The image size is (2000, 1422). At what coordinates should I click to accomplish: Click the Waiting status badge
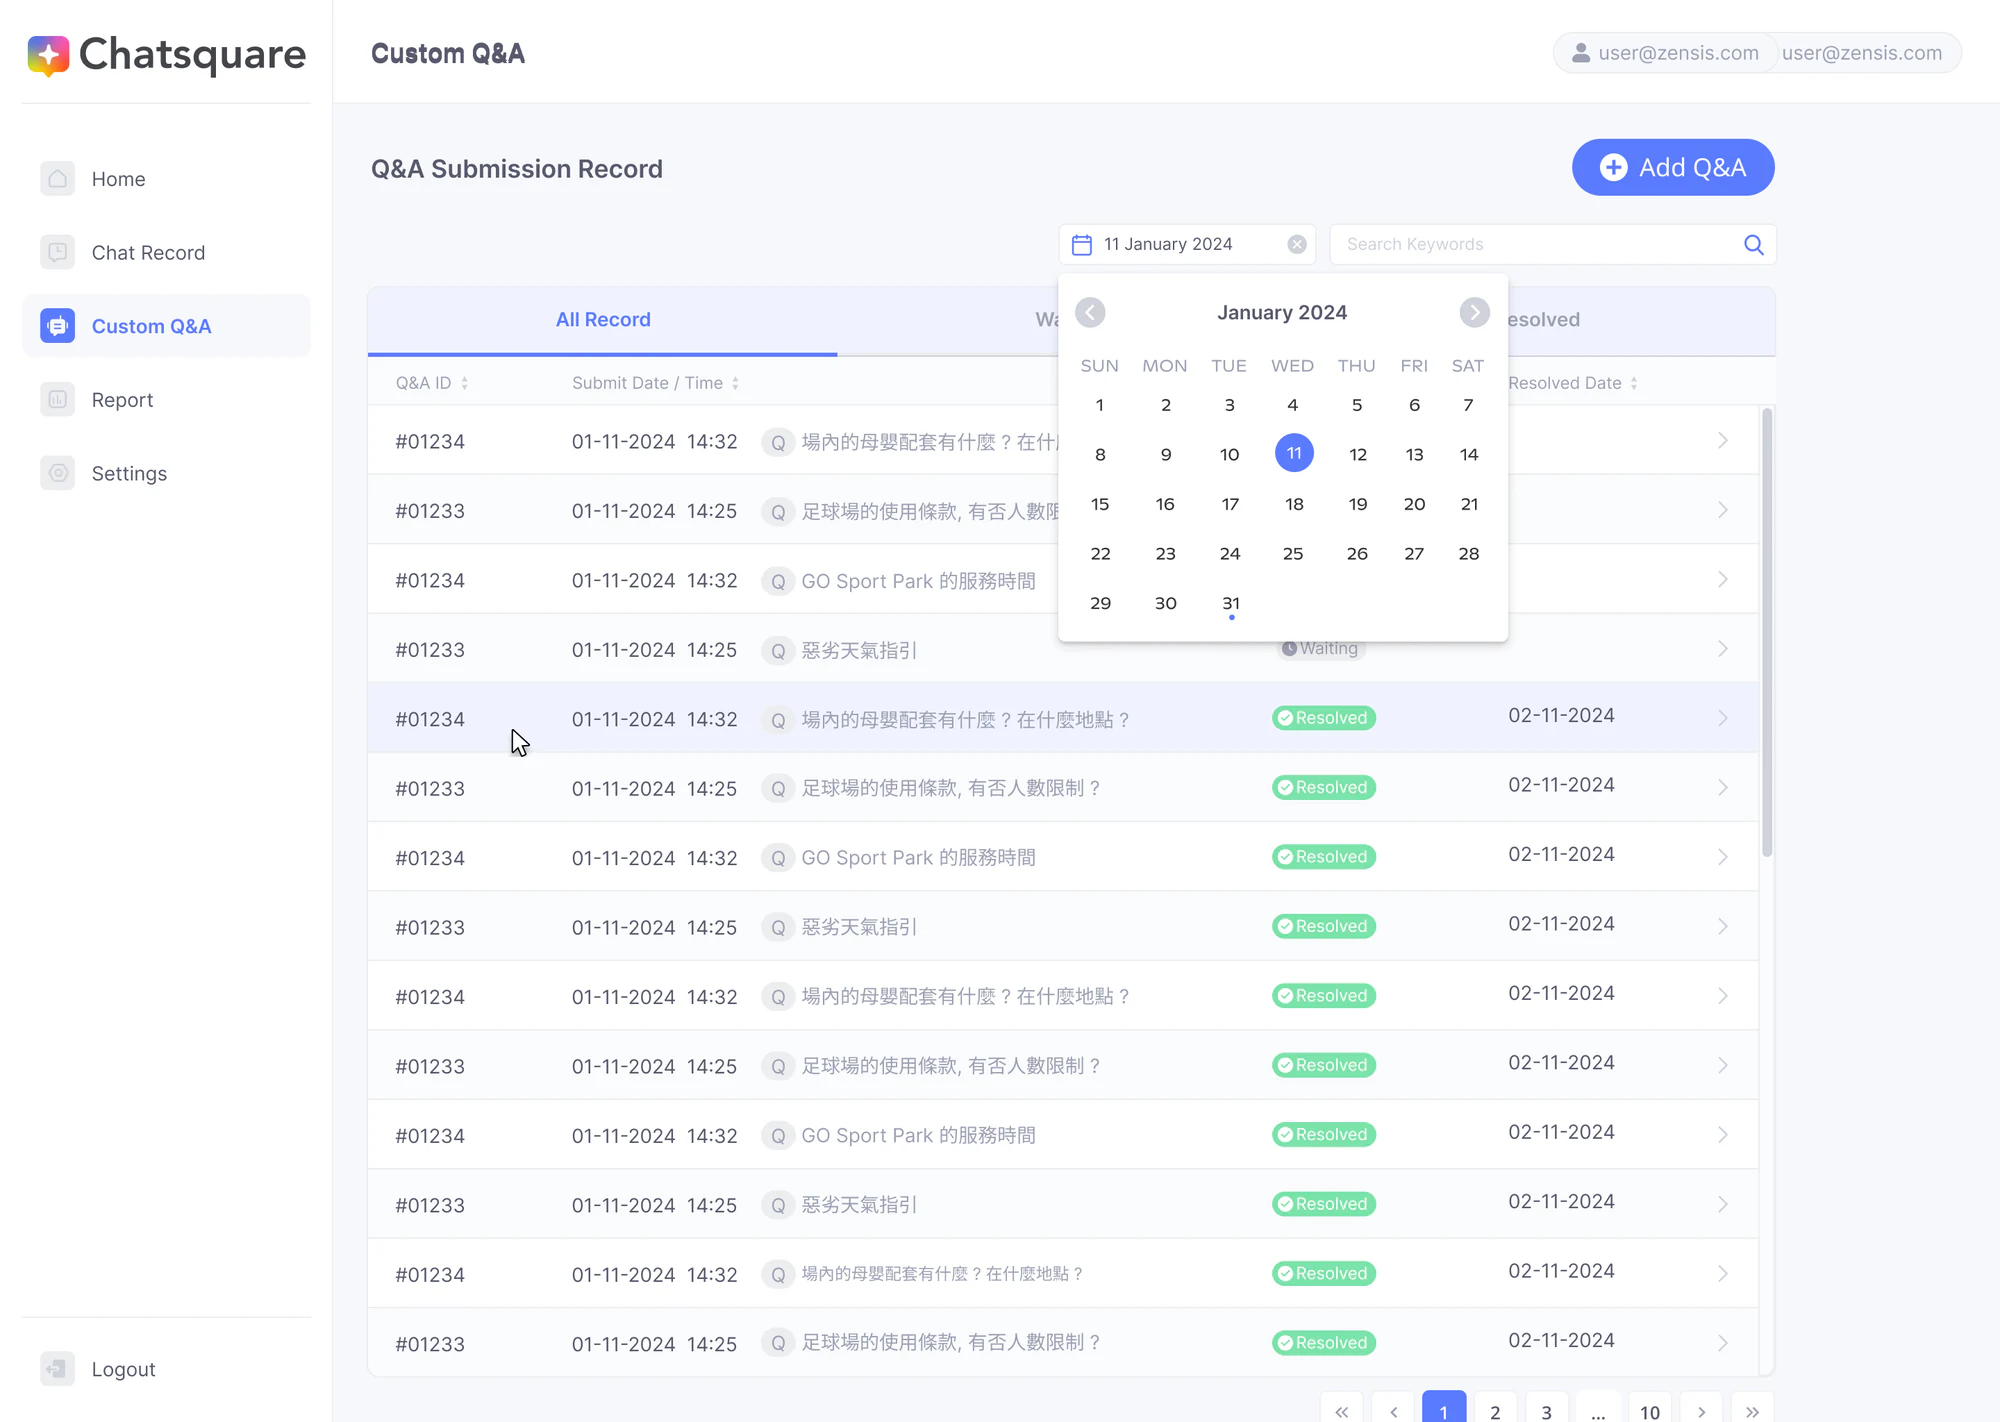coord(1321,649)
